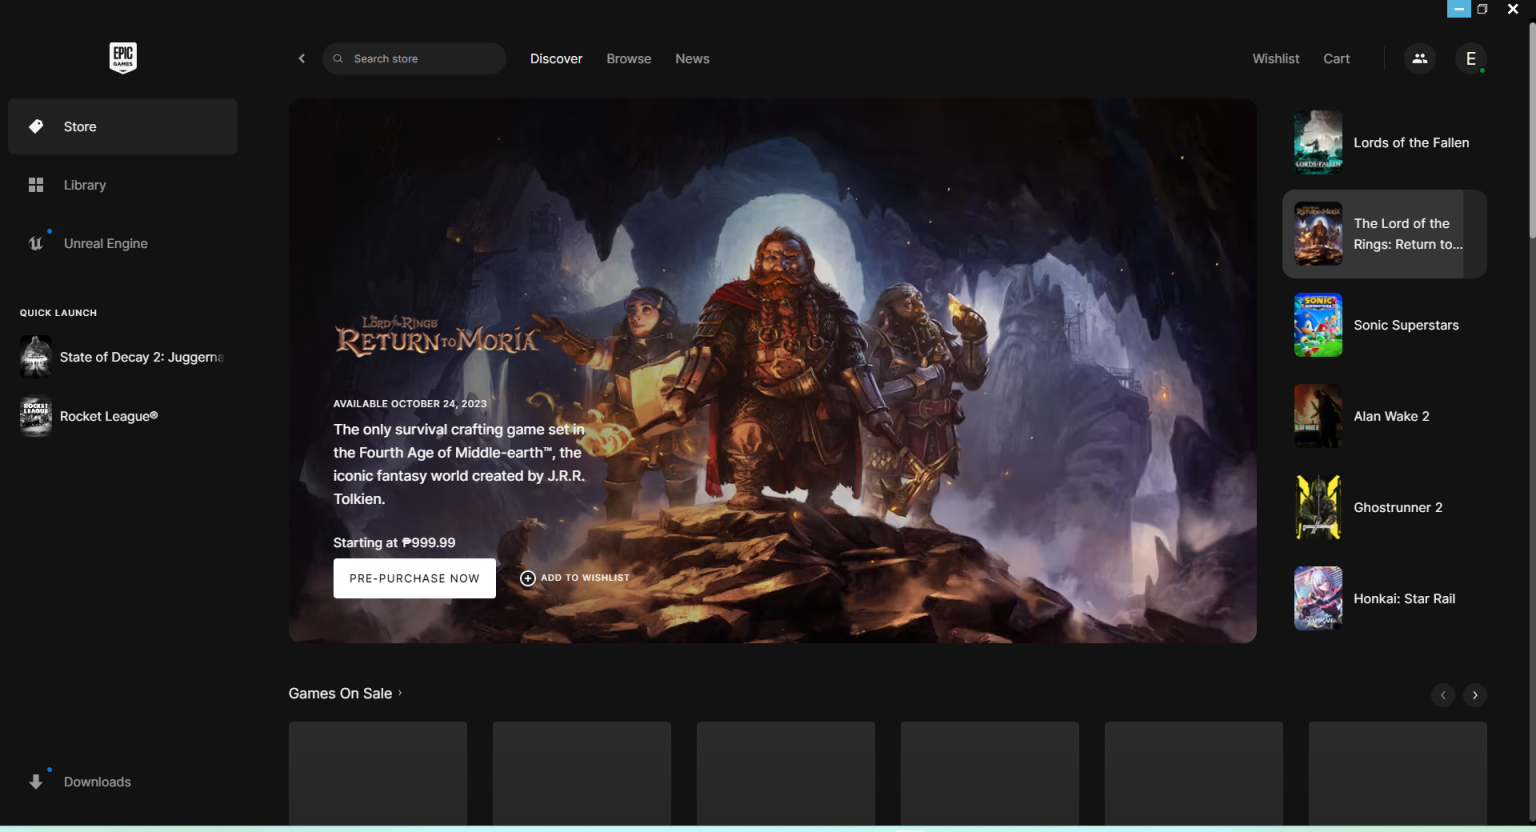
Task: Show next Games On Sale items
Action: (x=1475, y=695)
